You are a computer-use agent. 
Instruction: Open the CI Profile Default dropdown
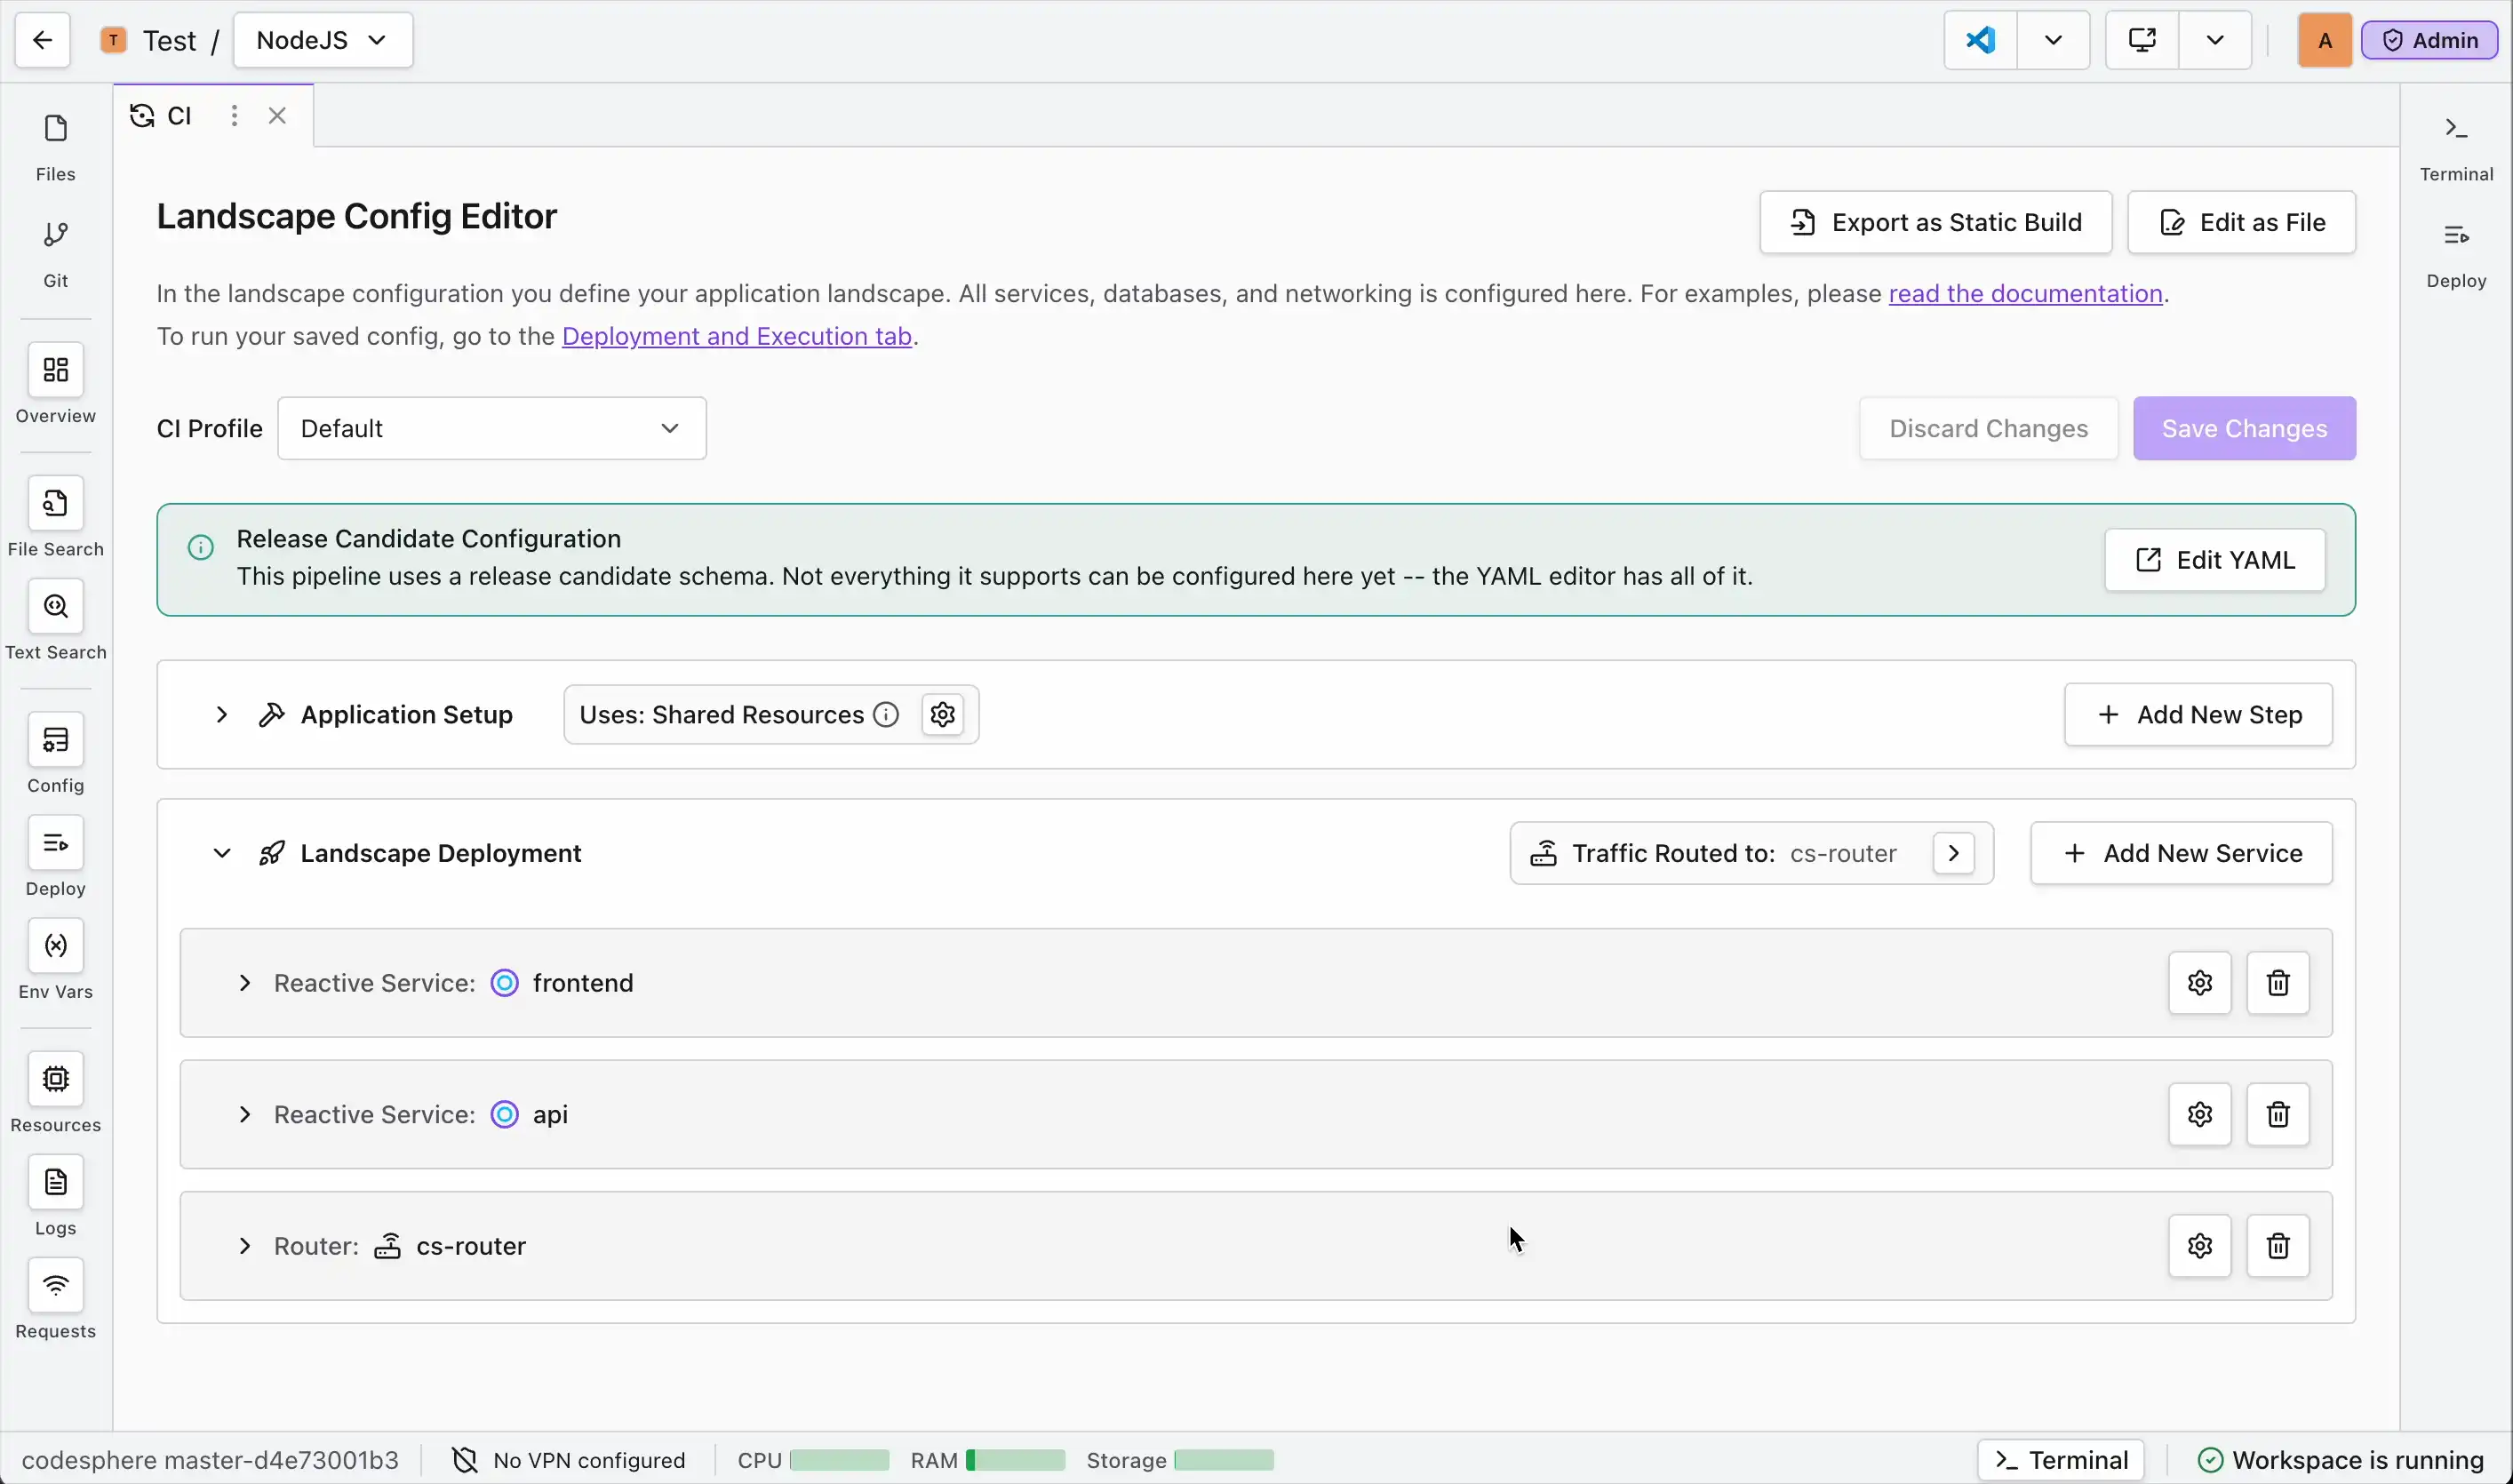[x=492, y=428]
